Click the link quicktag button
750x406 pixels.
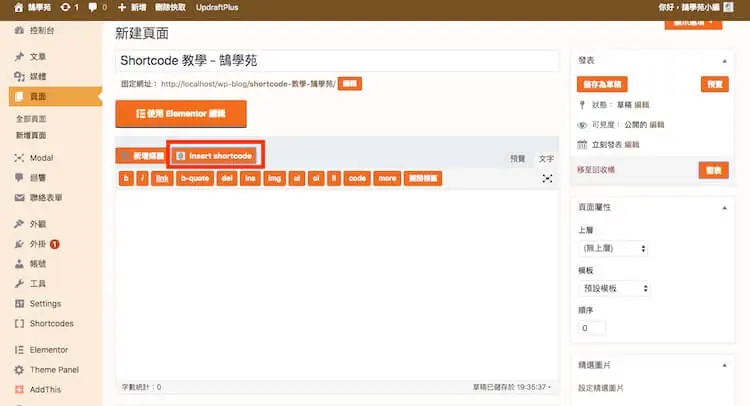click(162, 178)
